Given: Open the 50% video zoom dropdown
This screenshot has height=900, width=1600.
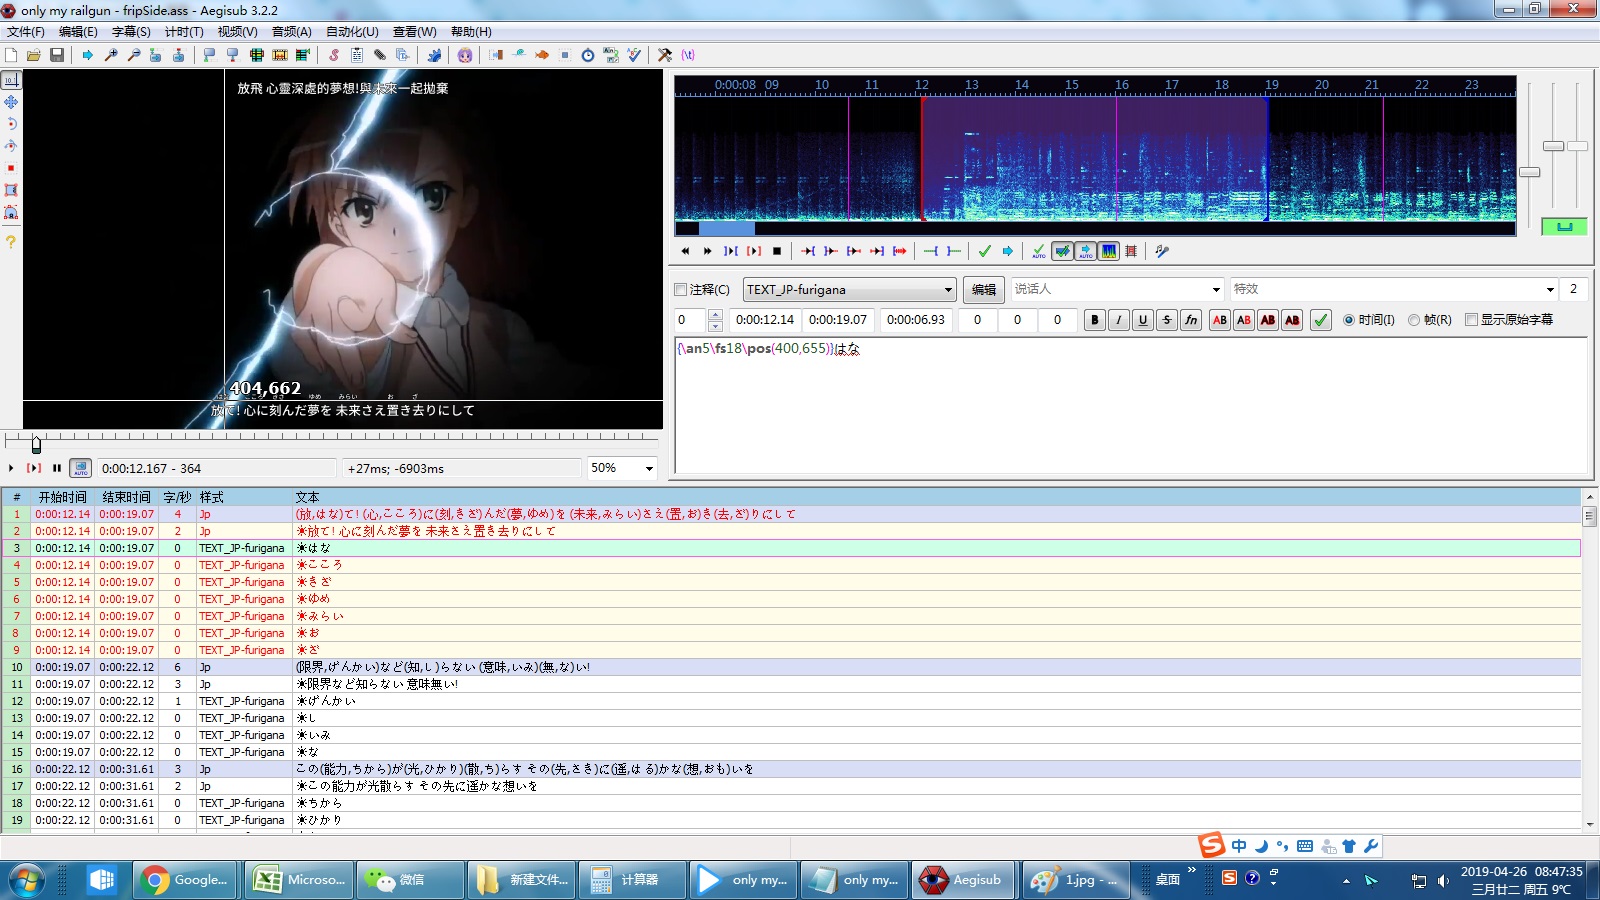Looking at the screenshot, I should 649,468.
